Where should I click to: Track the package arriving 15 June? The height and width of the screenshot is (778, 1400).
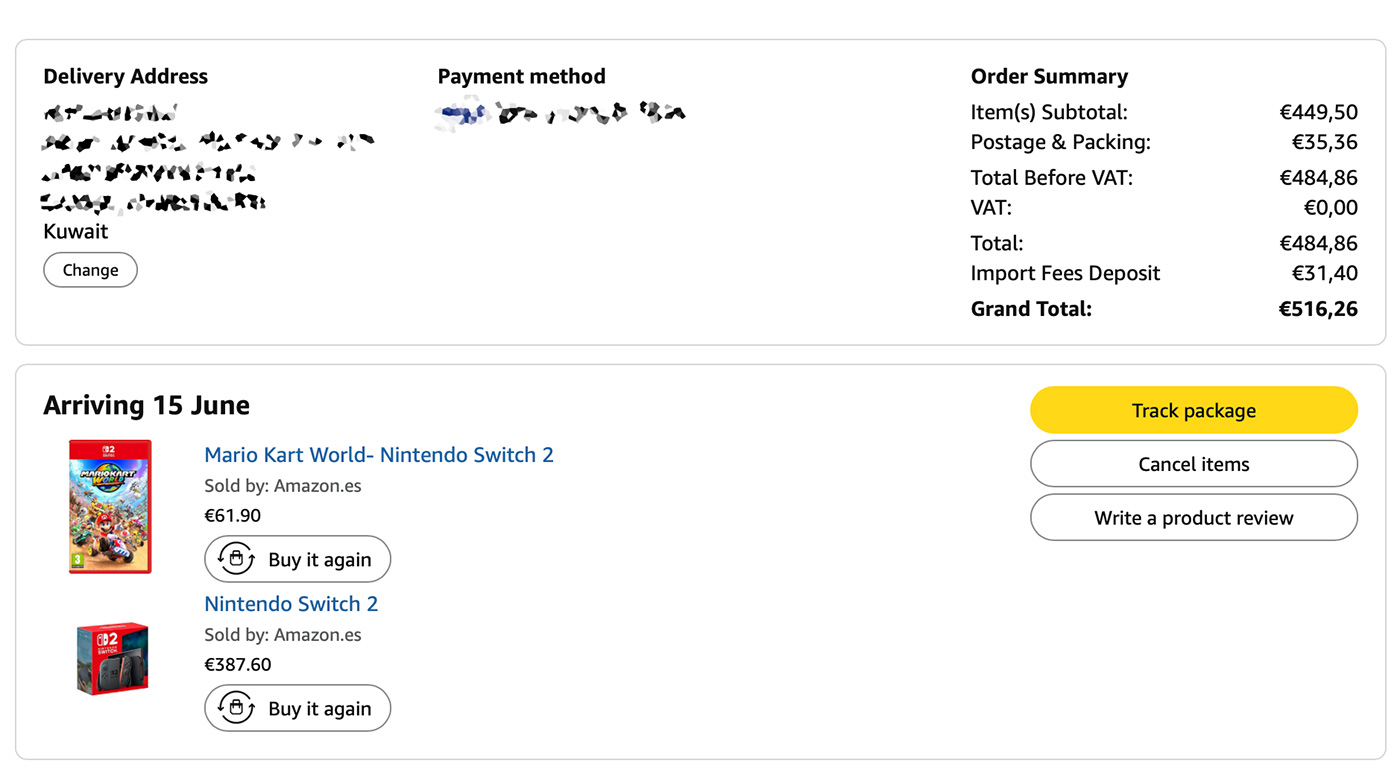point(1194,410)
